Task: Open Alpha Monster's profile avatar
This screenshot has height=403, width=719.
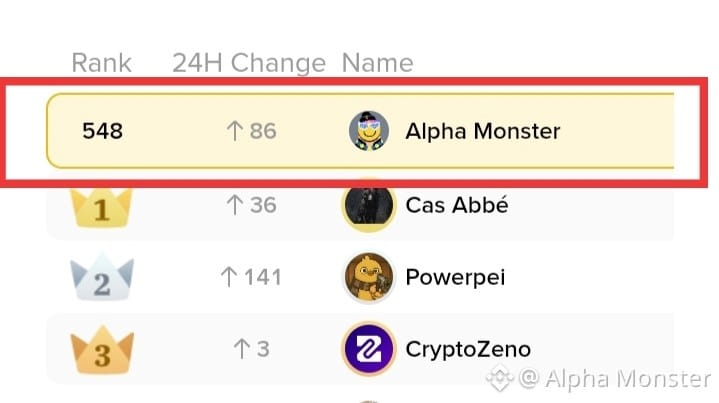Action: pos(369,131)
